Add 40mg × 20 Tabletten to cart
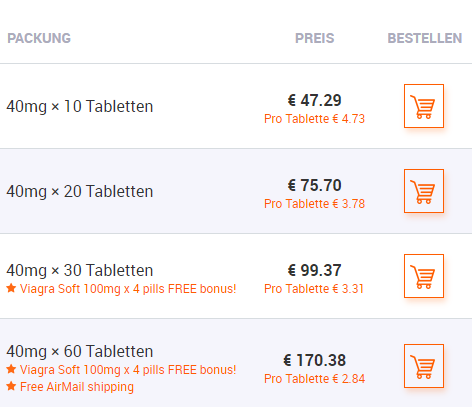The width and height of the screenshot is (472, 407). pyautogui.click(x=424, y=191)
